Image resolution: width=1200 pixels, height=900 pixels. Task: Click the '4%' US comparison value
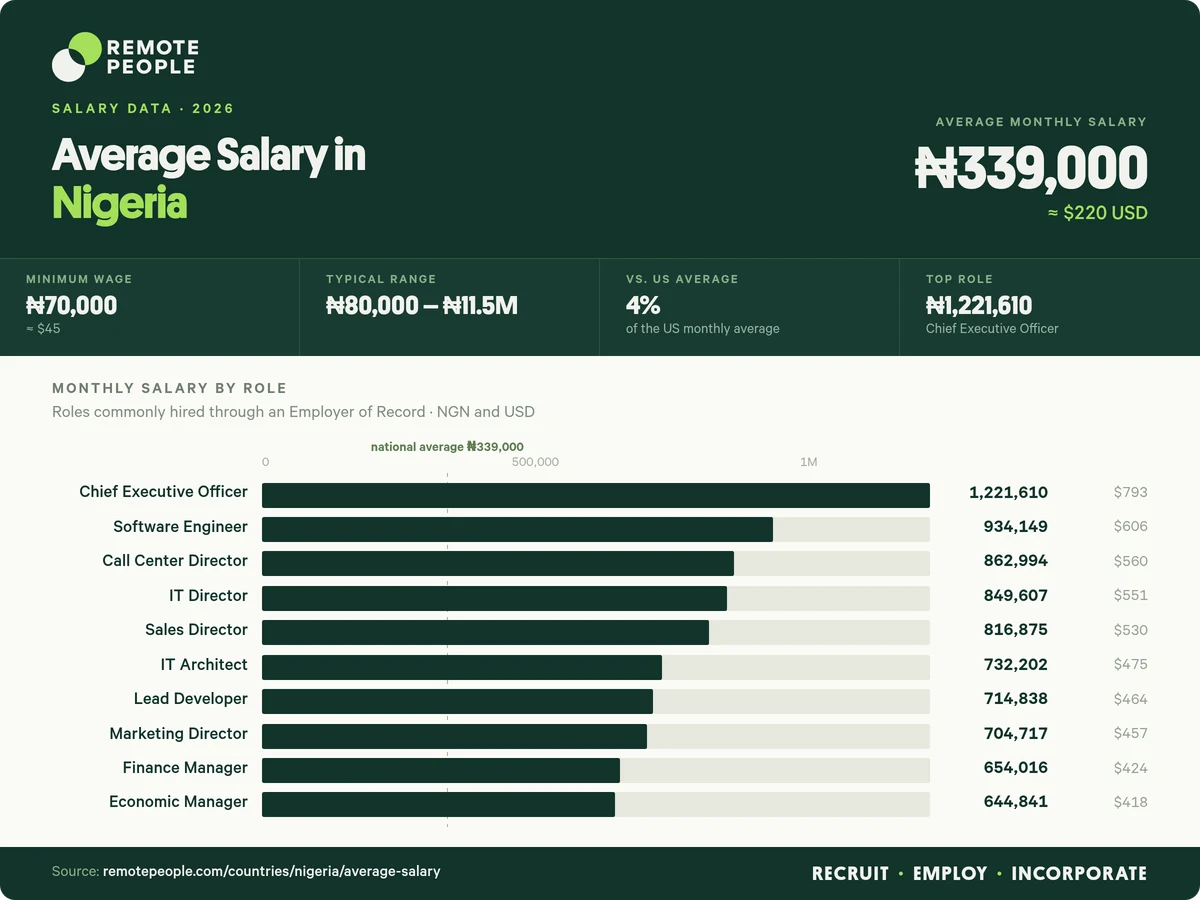click(x=644, y=305)
